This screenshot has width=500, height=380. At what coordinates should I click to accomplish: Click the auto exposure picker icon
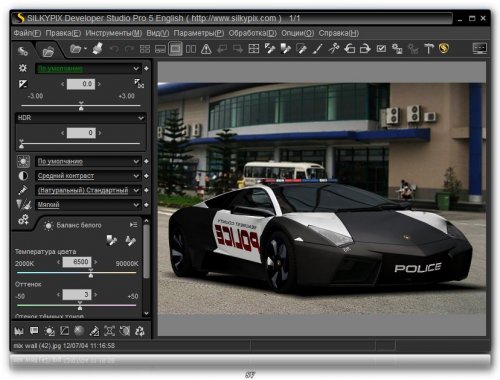coord(139,83)
